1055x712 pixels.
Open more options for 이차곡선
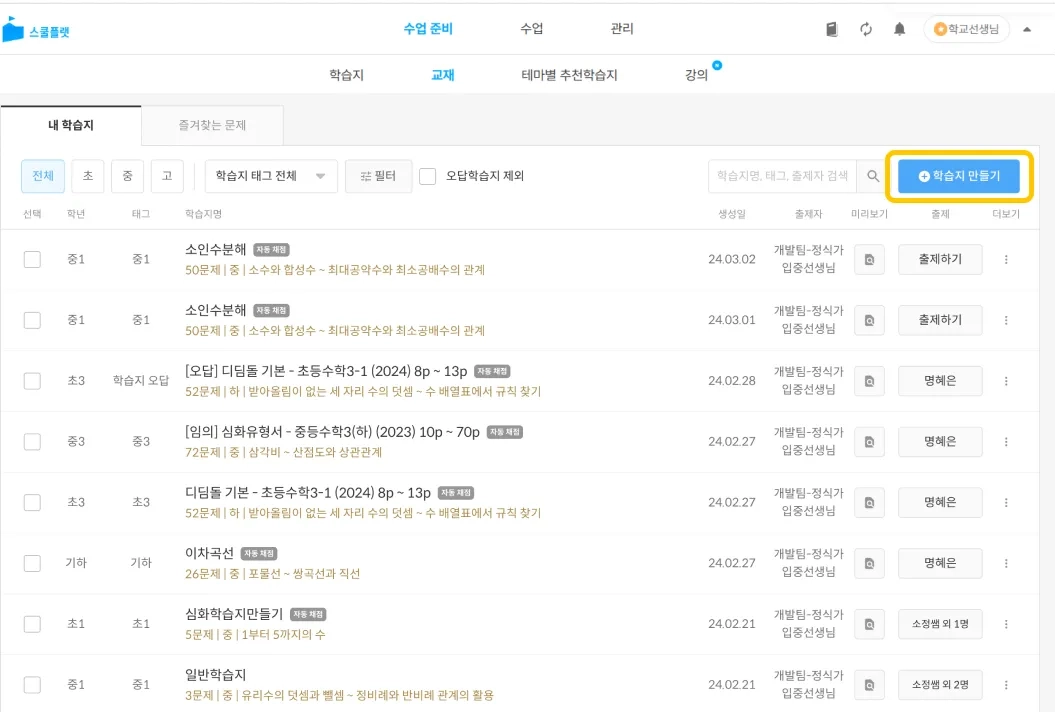[x=1006, y=563]
